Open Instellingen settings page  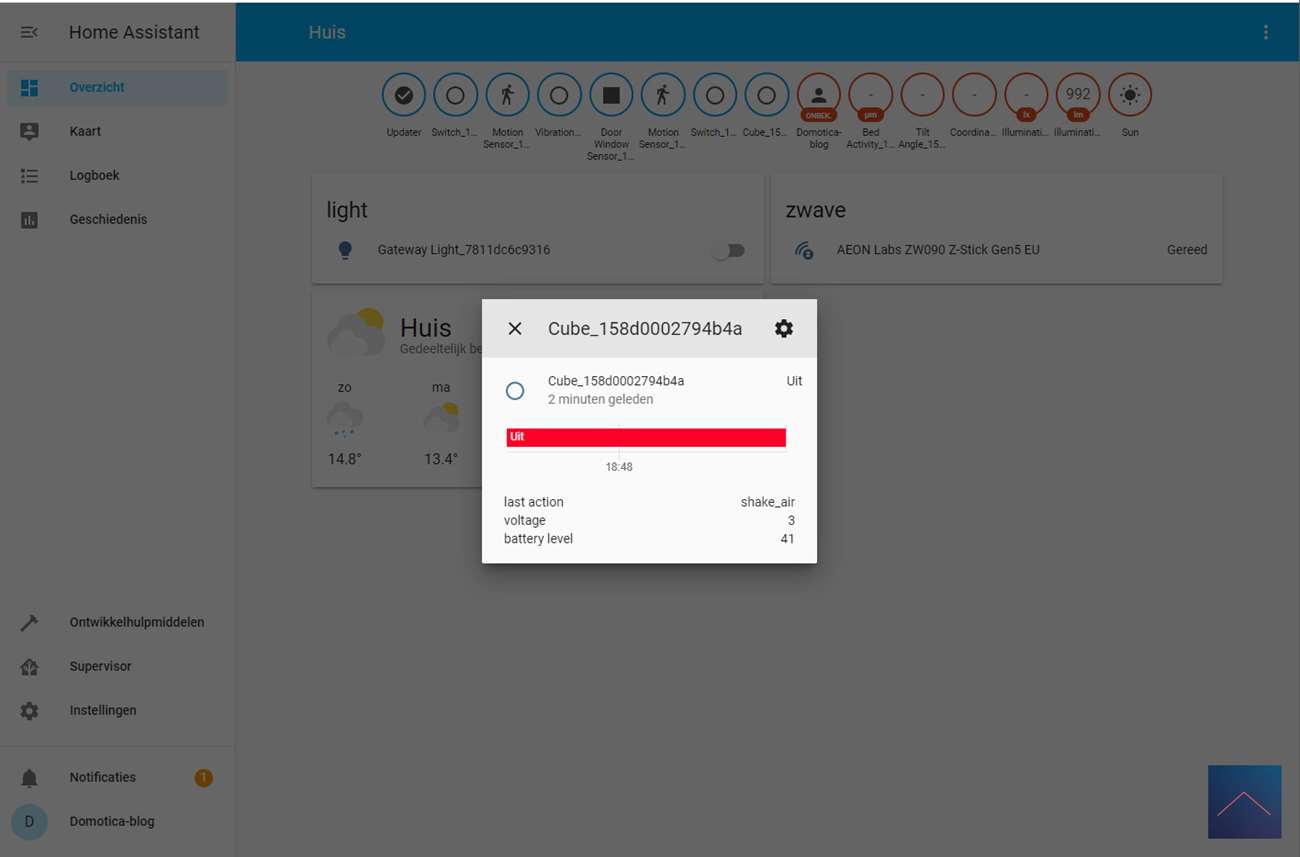(x=103, y=710)
